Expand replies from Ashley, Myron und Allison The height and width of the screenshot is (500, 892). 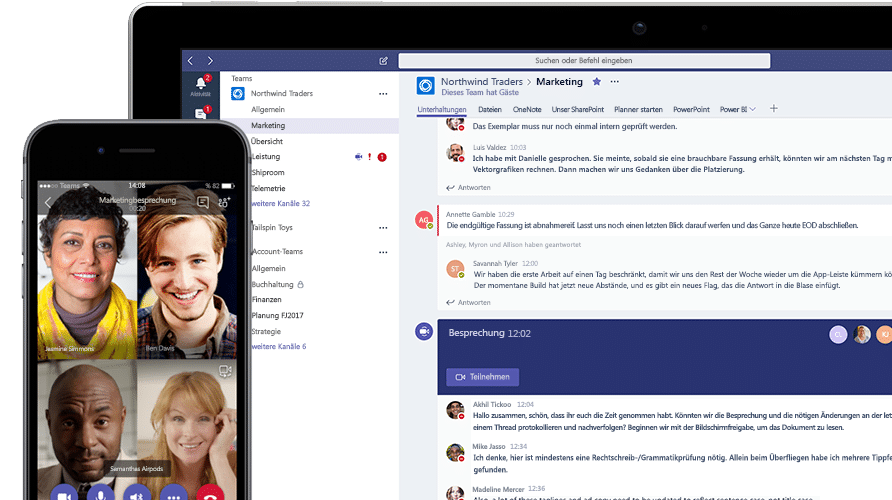[513, 245]
